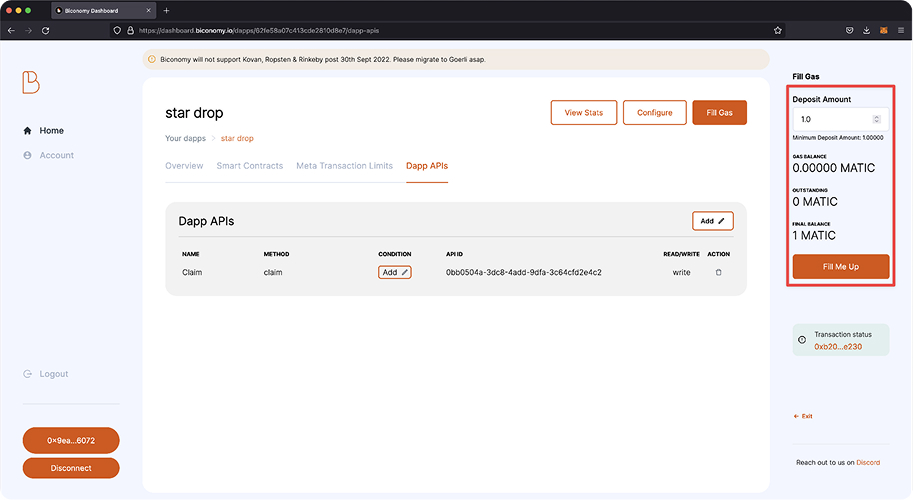Click the star drop breadcrumb
Image resolution: width=913 pixels, height=500 pixels.
coord(237,139)
